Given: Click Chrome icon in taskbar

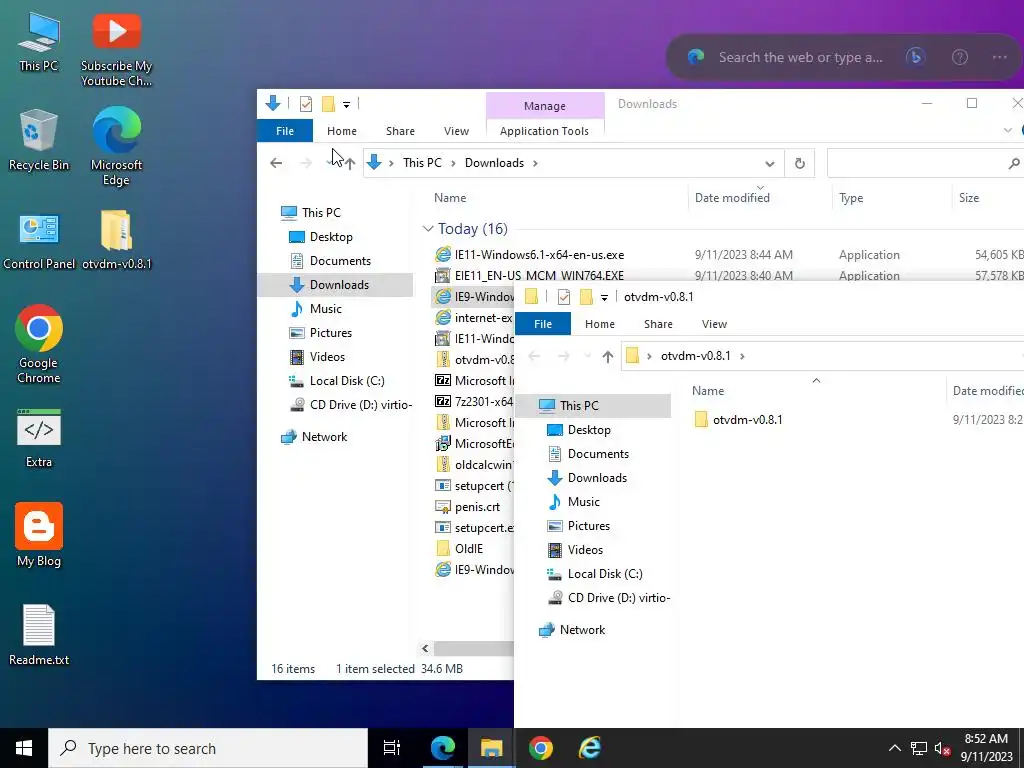Looking at the screenshot, I should pyautogui.click(x=541, y=748).
